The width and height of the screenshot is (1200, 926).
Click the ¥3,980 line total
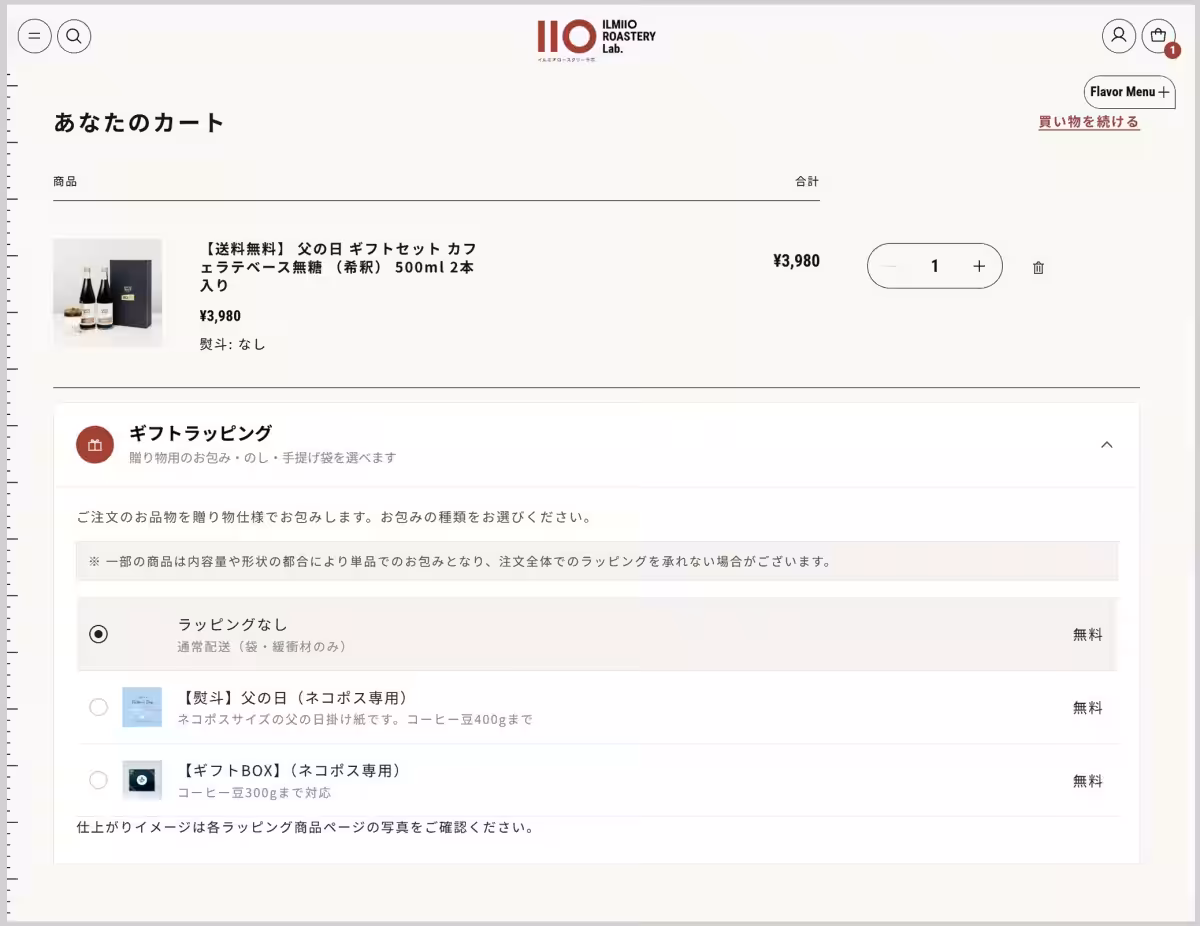coord(796,261)
